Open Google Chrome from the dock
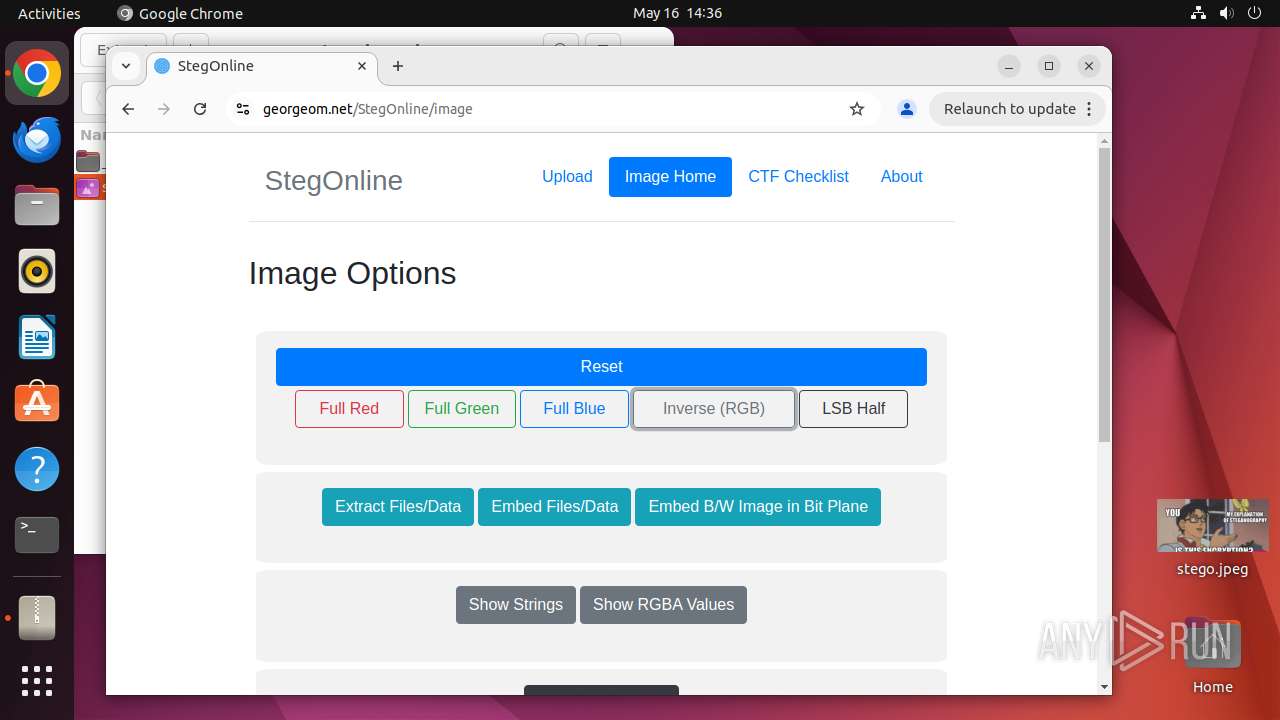Viewport: 1280px width, 720px height. pyautogui.click(x=37, y=74)
